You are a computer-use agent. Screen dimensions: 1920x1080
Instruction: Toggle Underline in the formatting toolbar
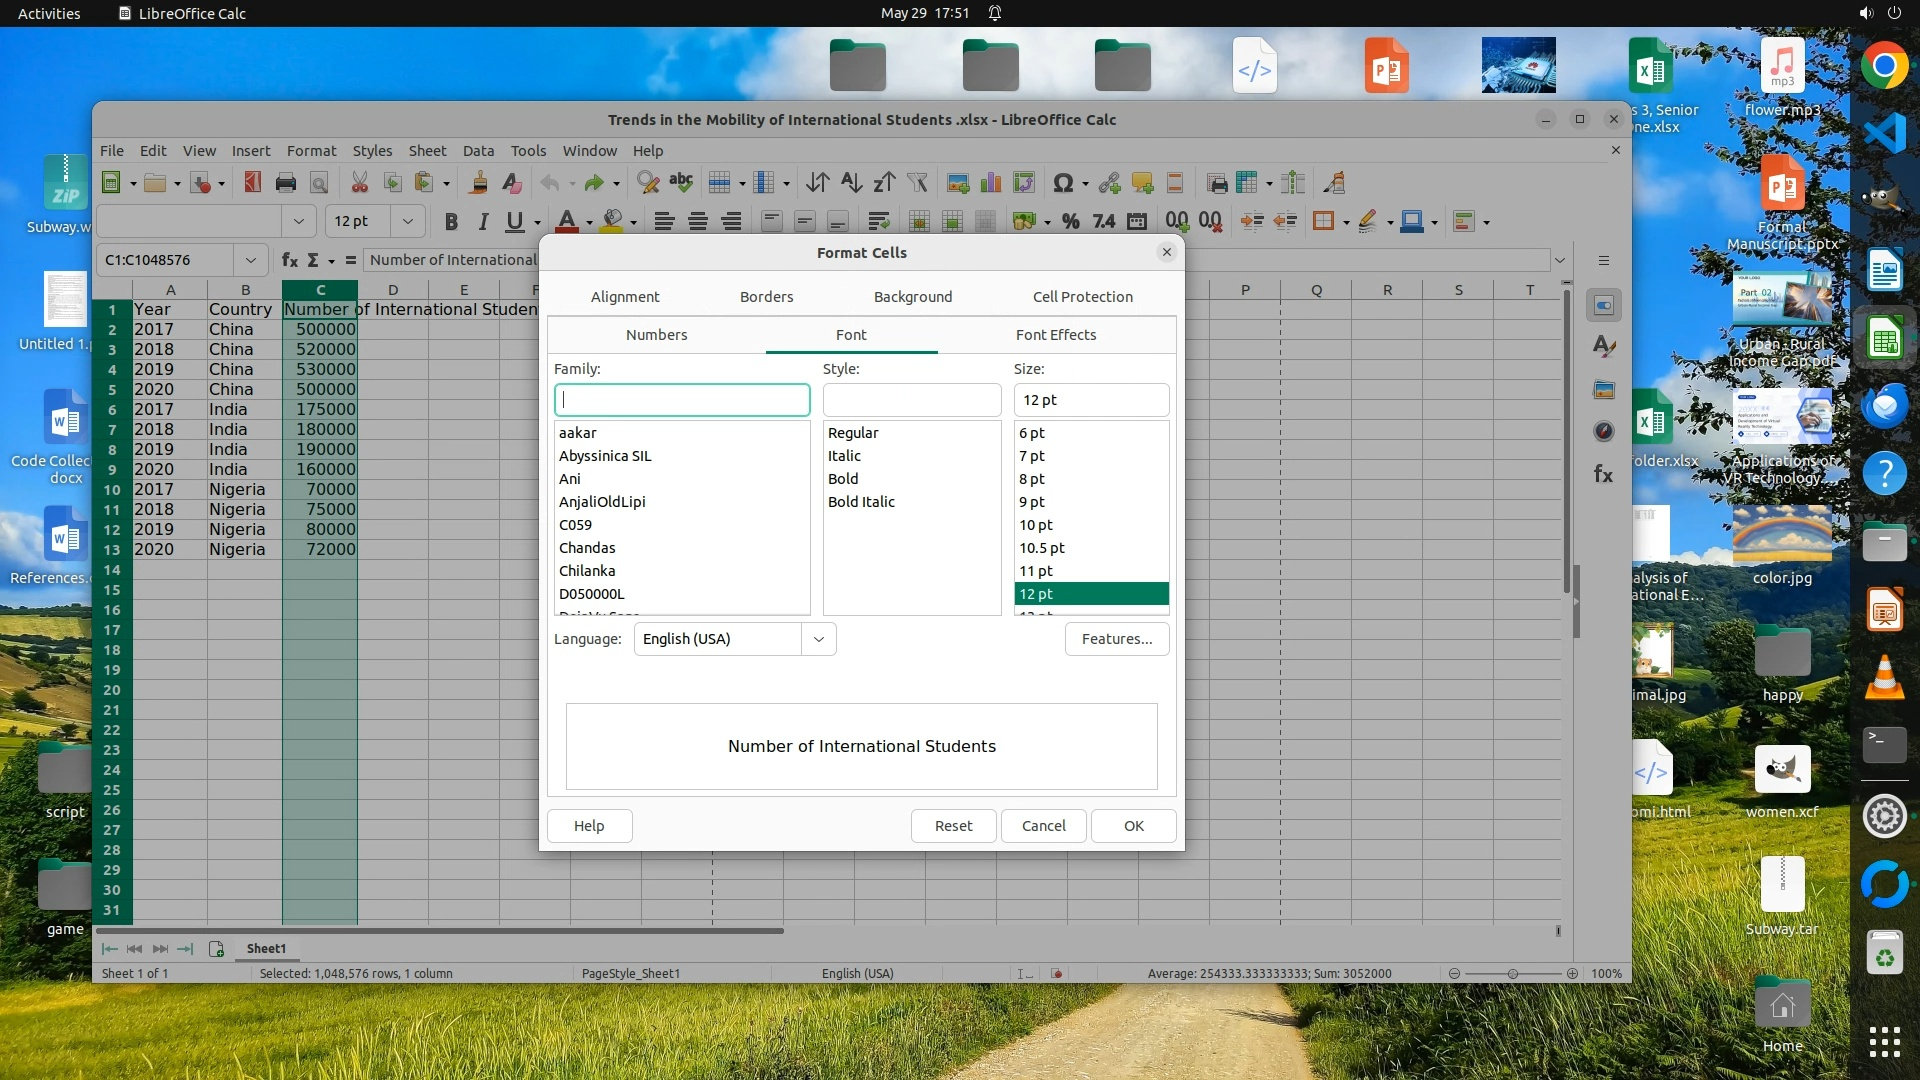point(514,222)
